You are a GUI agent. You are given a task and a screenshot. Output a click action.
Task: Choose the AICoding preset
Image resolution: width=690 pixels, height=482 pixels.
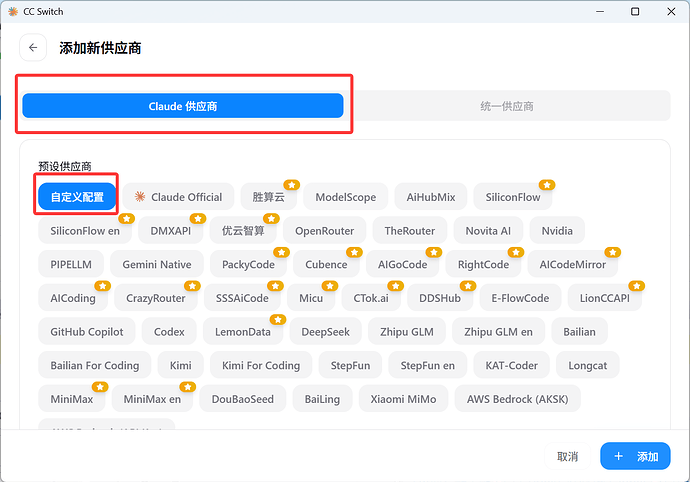tap(73, 298)
